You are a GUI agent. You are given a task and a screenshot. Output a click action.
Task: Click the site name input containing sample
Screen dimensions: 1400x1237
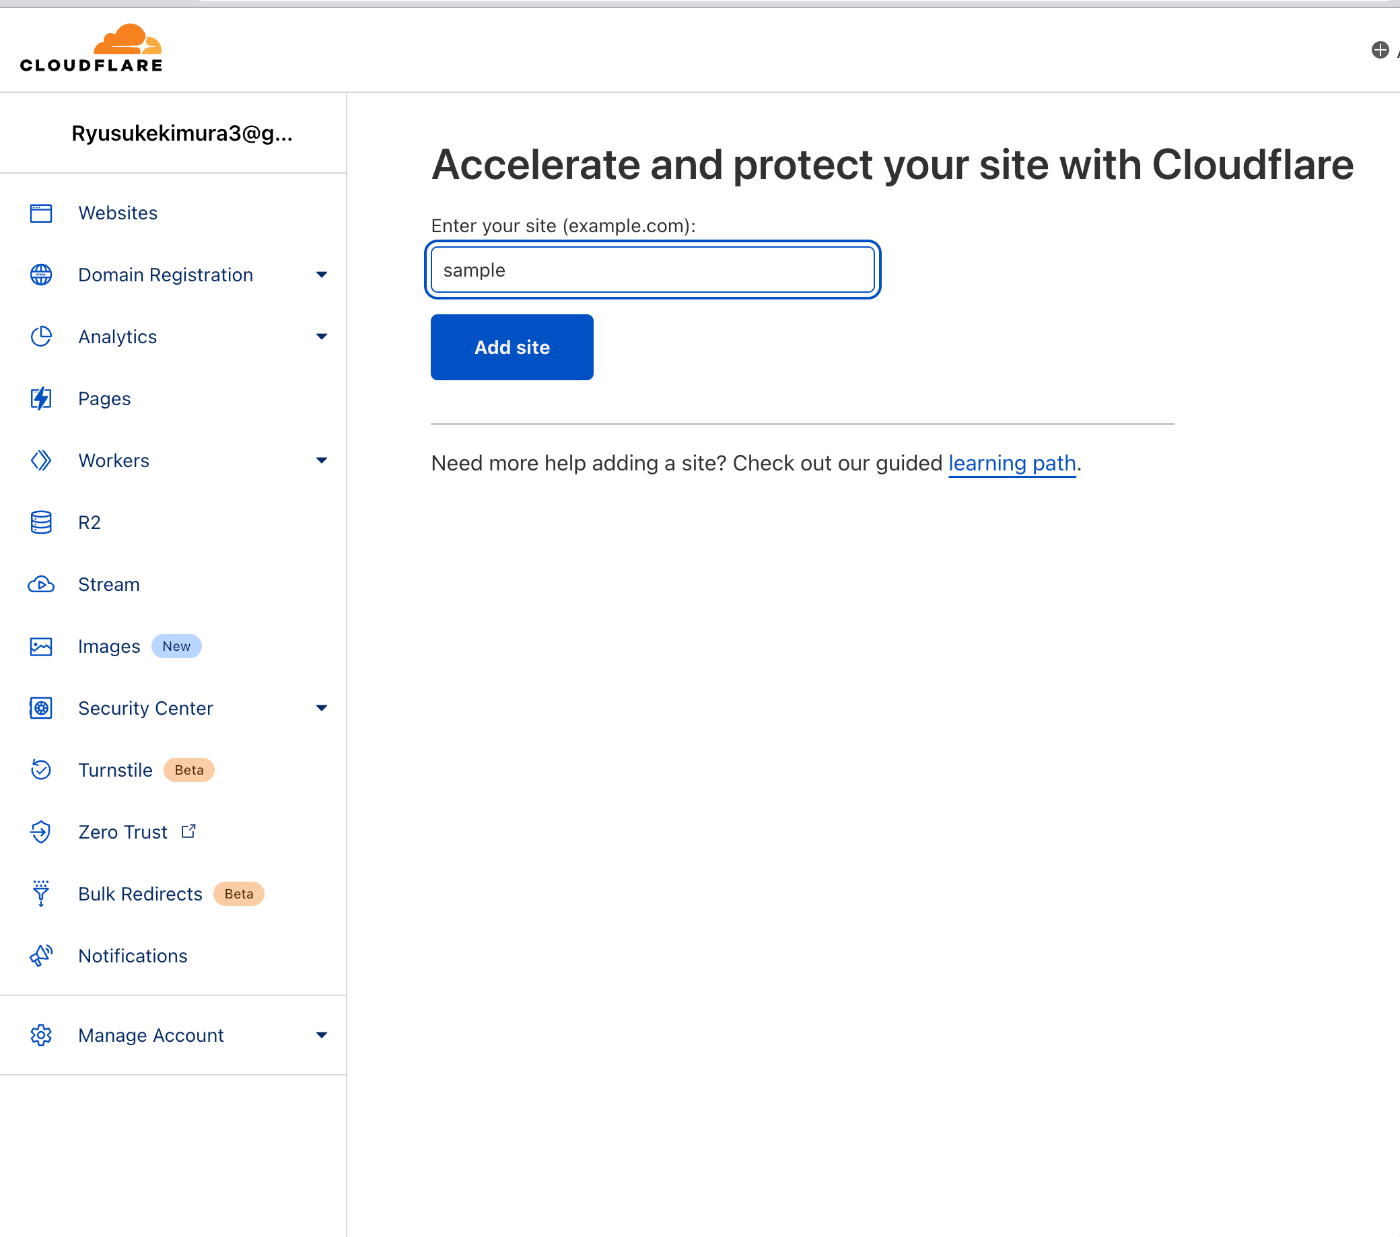pos(652,269)
